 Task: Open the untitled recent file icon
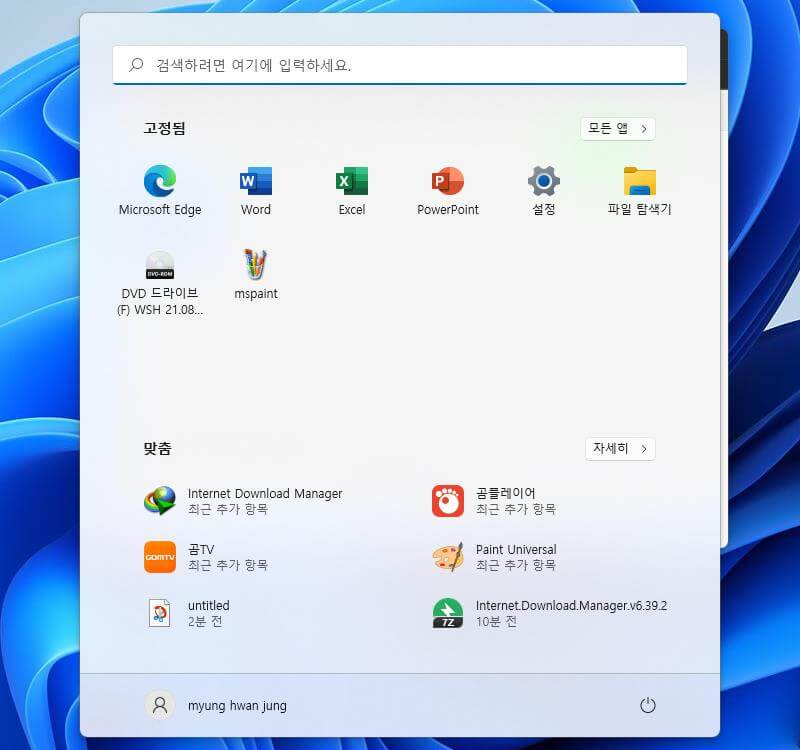tap(160, 613)
